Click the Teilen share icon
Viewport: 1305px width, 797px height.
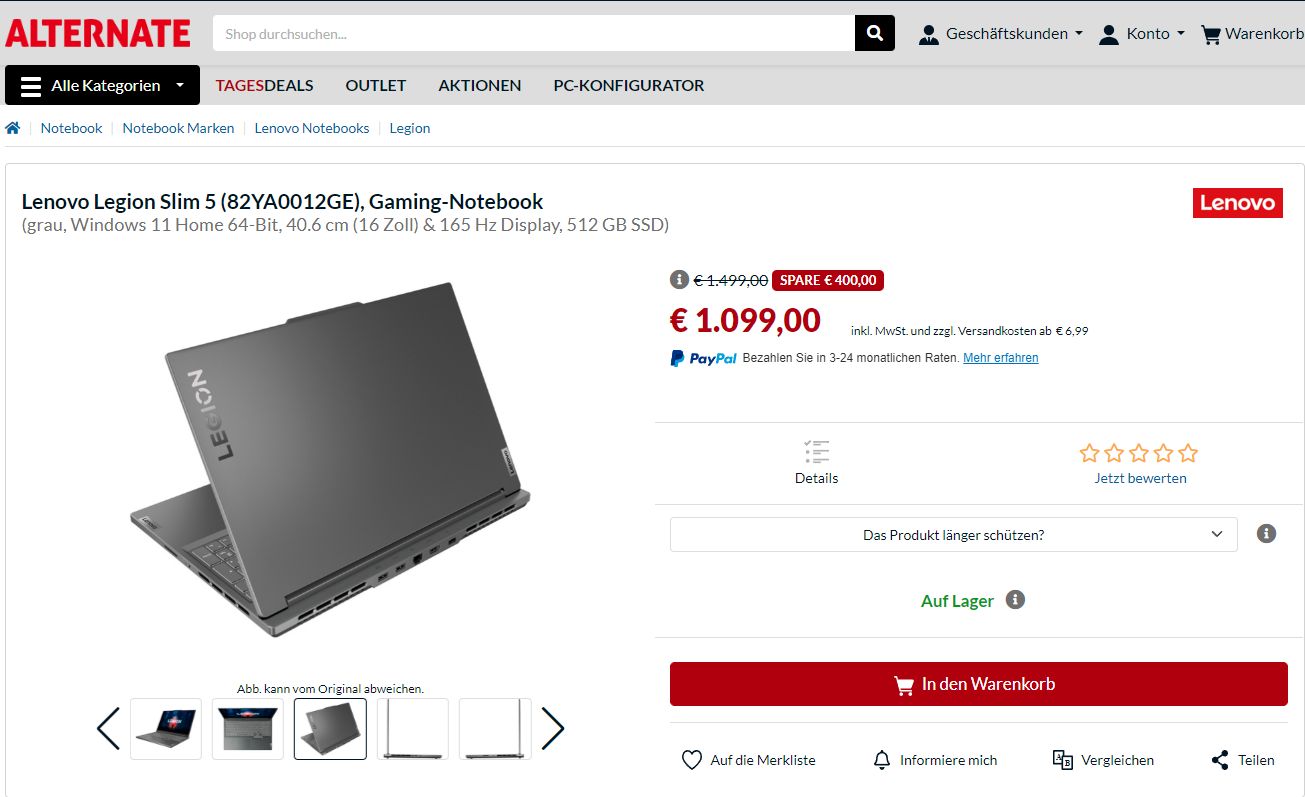(1220, 760)
